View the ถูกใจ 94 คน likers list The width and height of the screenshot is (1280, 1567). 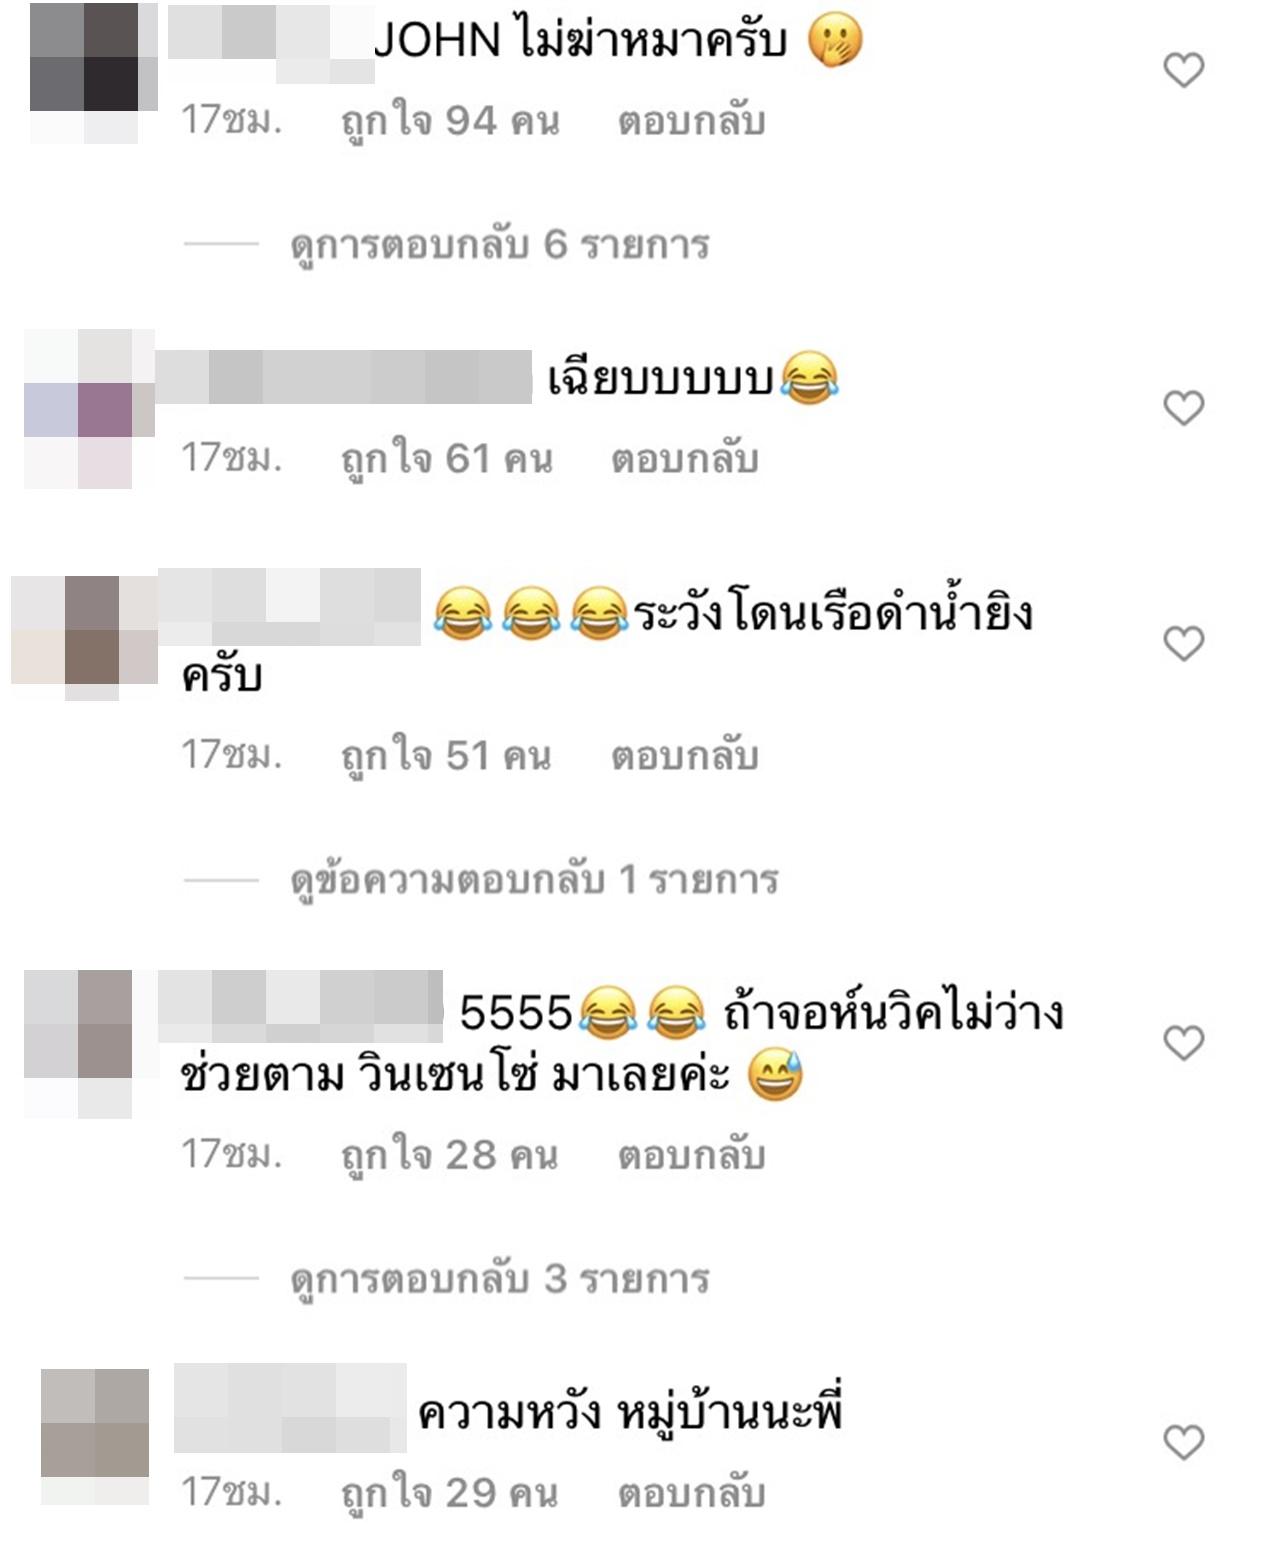pos(450,122)
